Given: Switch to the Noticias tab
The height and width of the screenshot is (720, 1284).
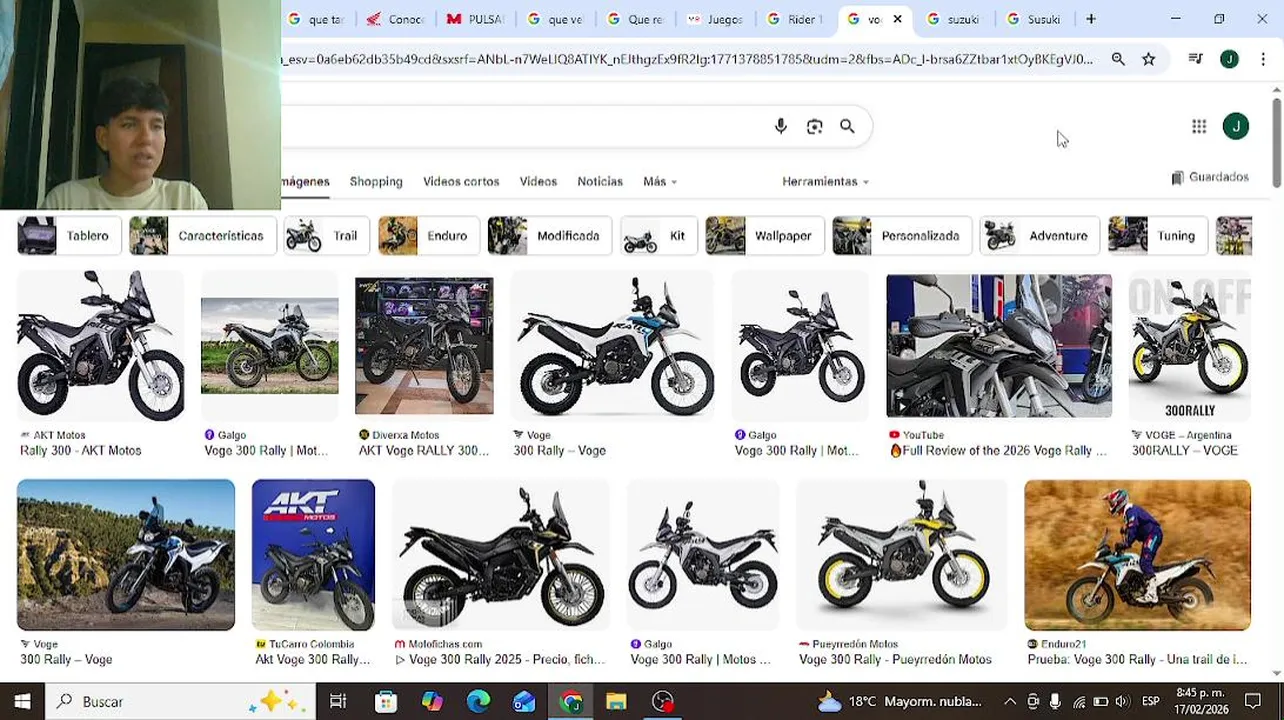Looking at the screenshot, I should coord(600,181).
